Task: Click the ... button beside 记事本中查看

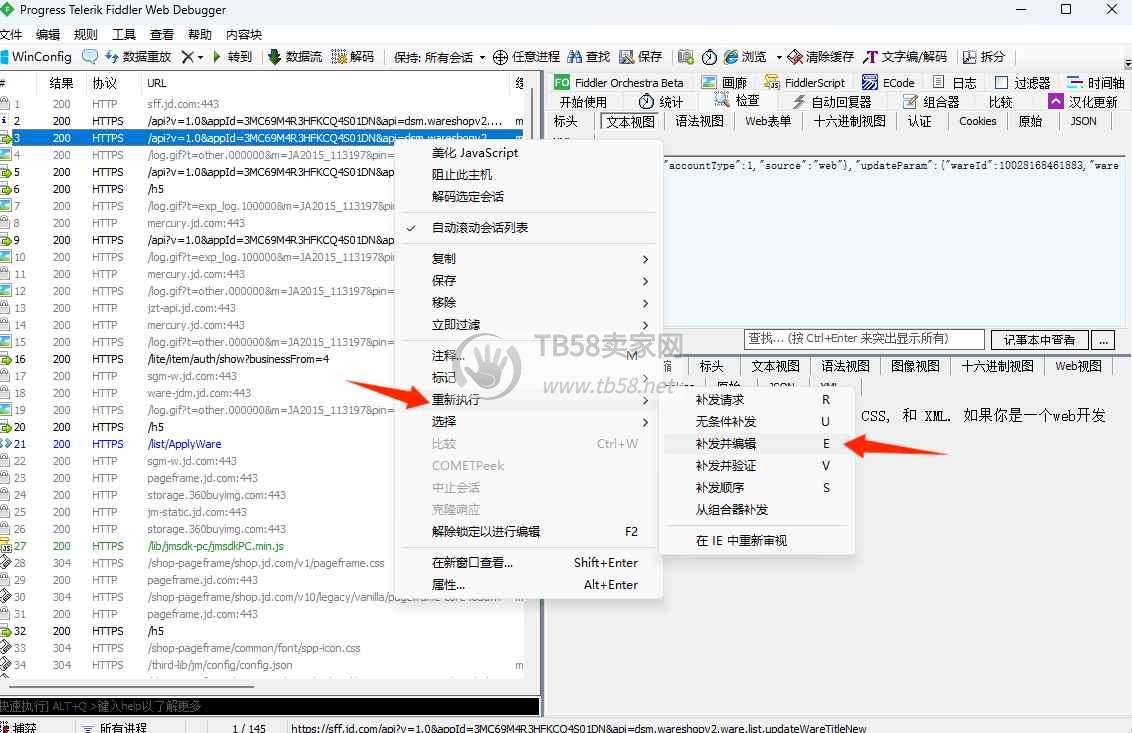Action: coord(1103,339)
